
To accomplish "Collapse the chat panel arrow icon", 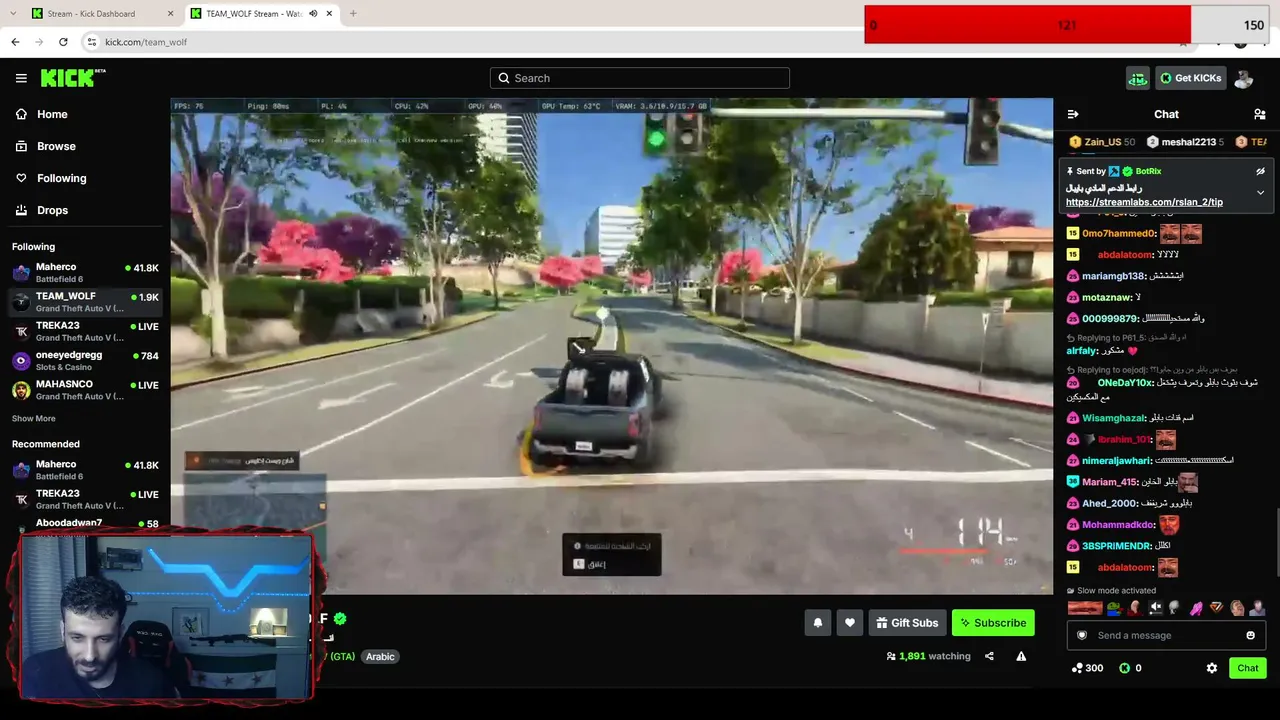I will [1073, 114].
